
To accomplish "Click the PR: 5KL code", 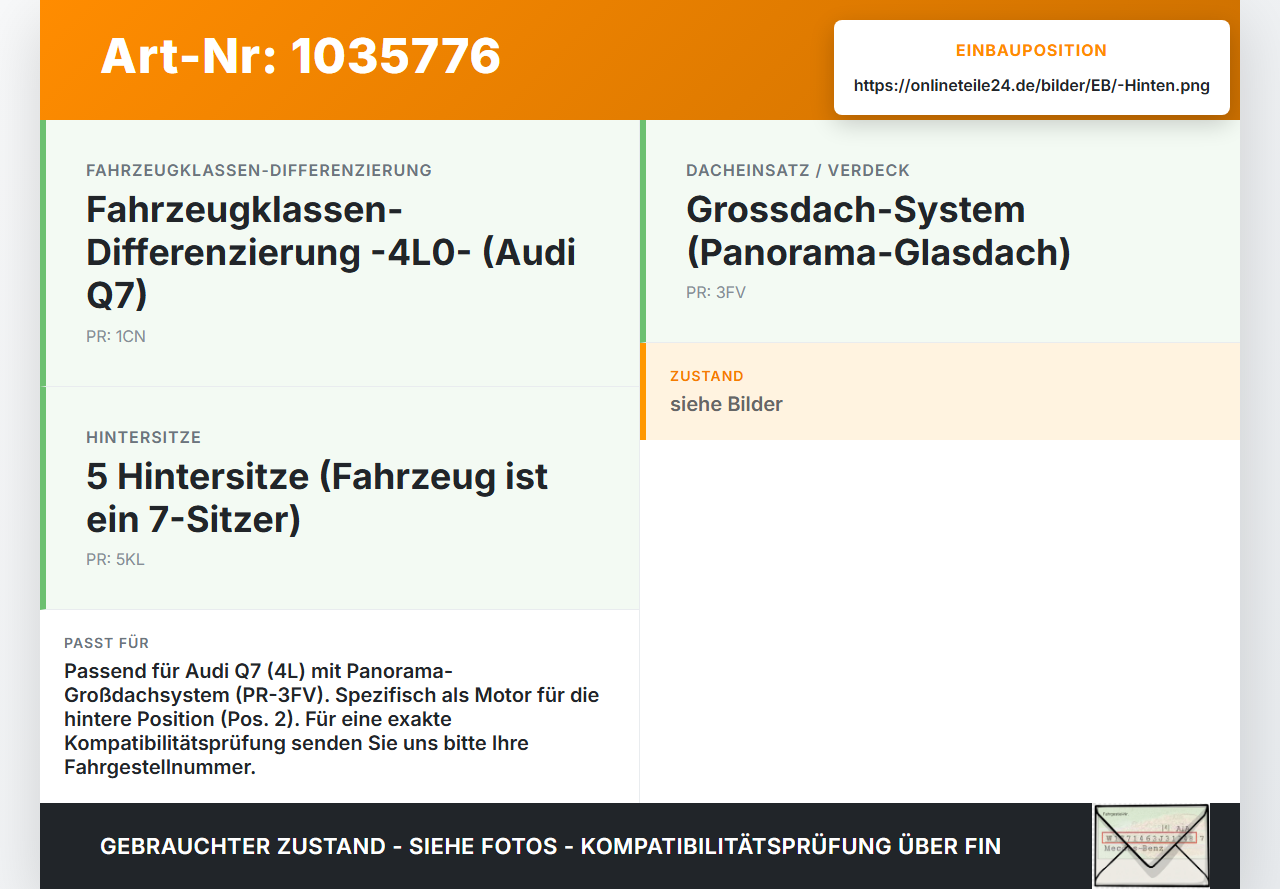I will tap(115, 560).
